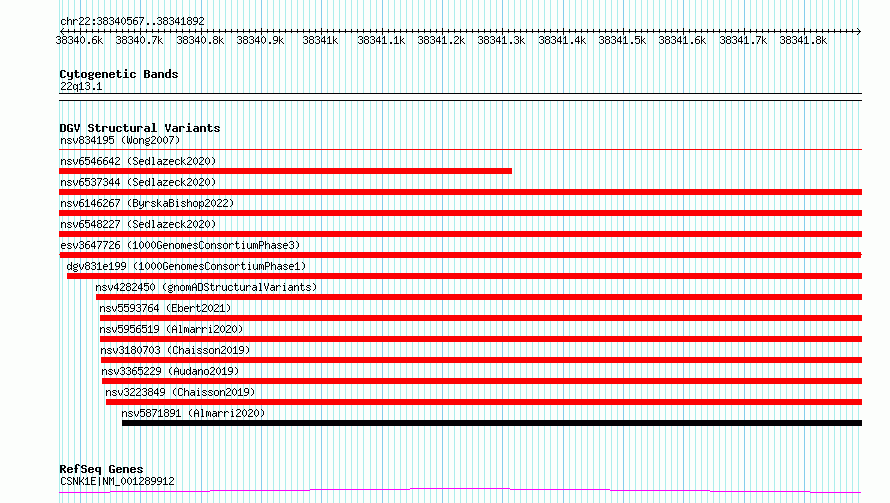Image resolution: width=890 pixels, height=503 pixels.
Task: Click the red bar under nsv3365229
Action: [482, 381]
